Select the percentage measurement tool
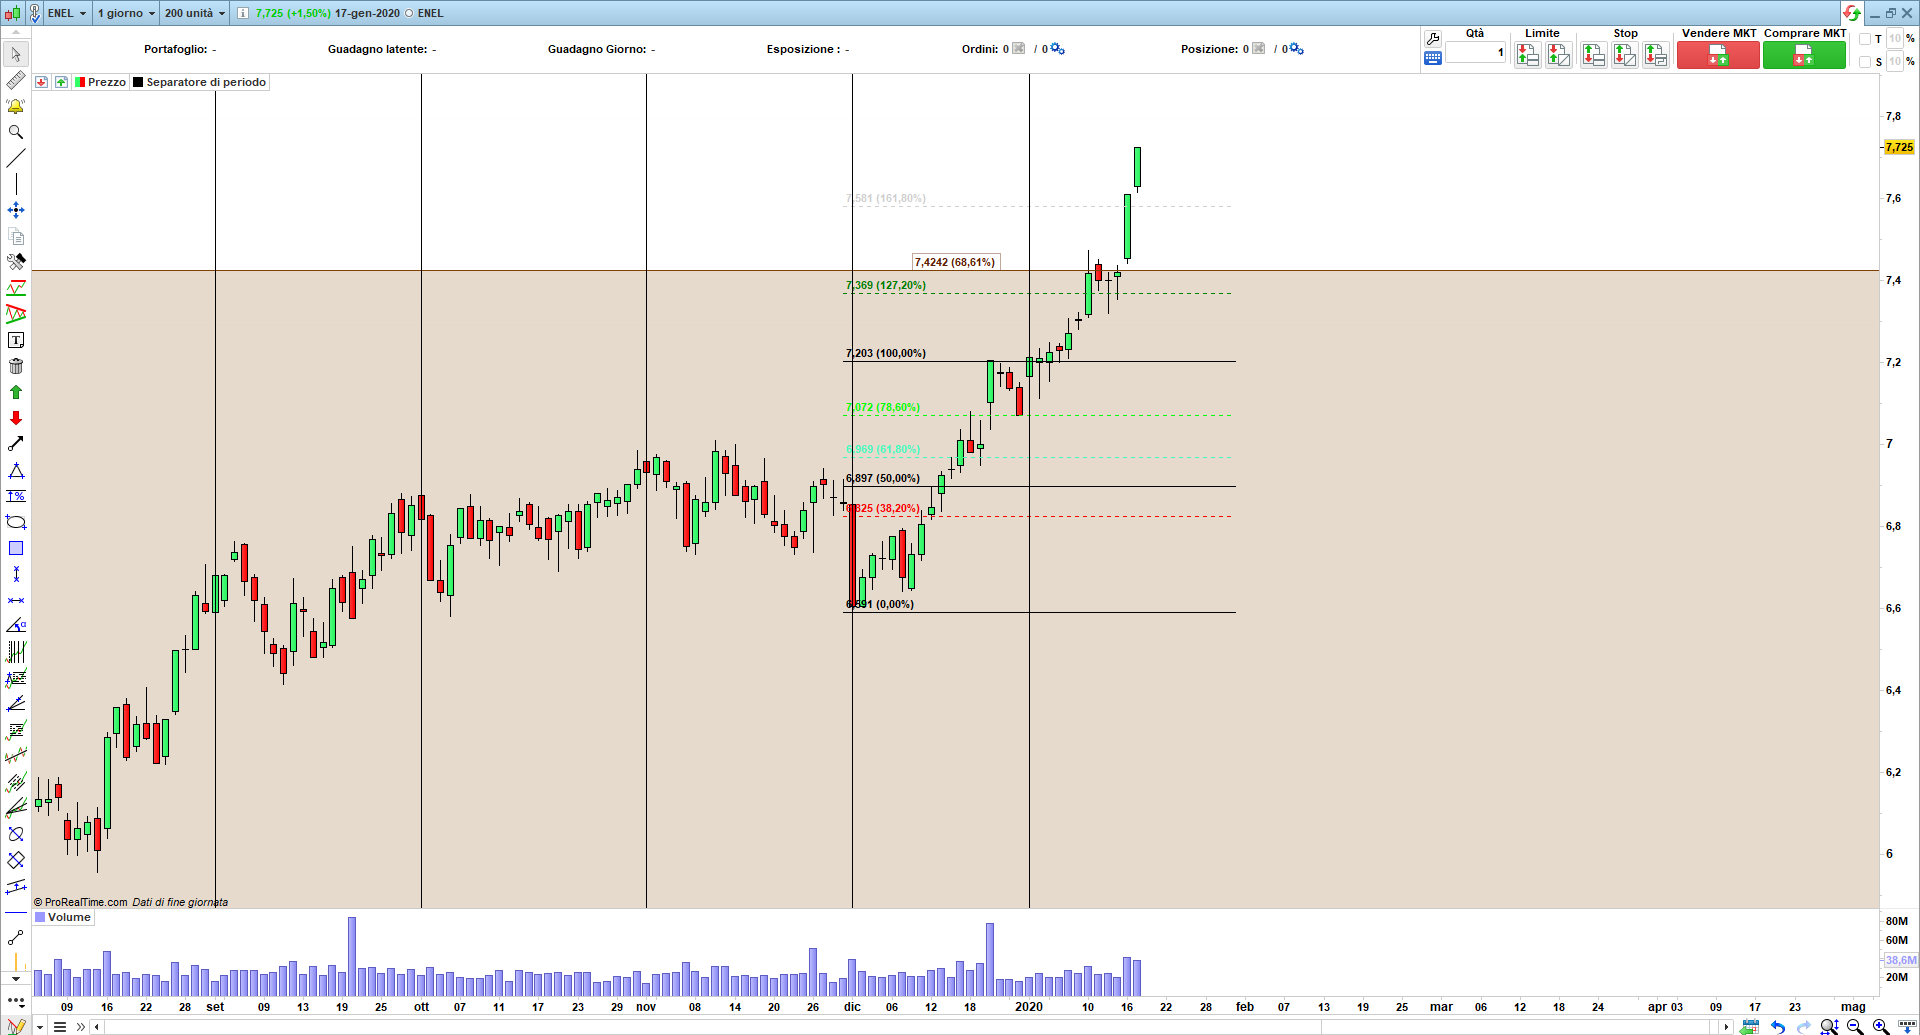 point(16,496)
